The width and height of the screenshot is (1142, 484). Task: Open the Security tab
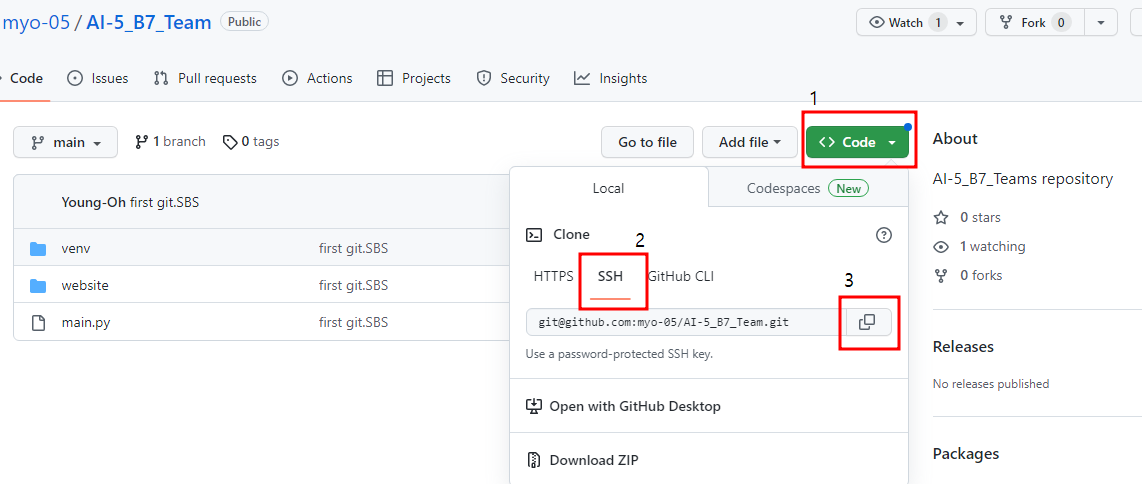[512, 79]
